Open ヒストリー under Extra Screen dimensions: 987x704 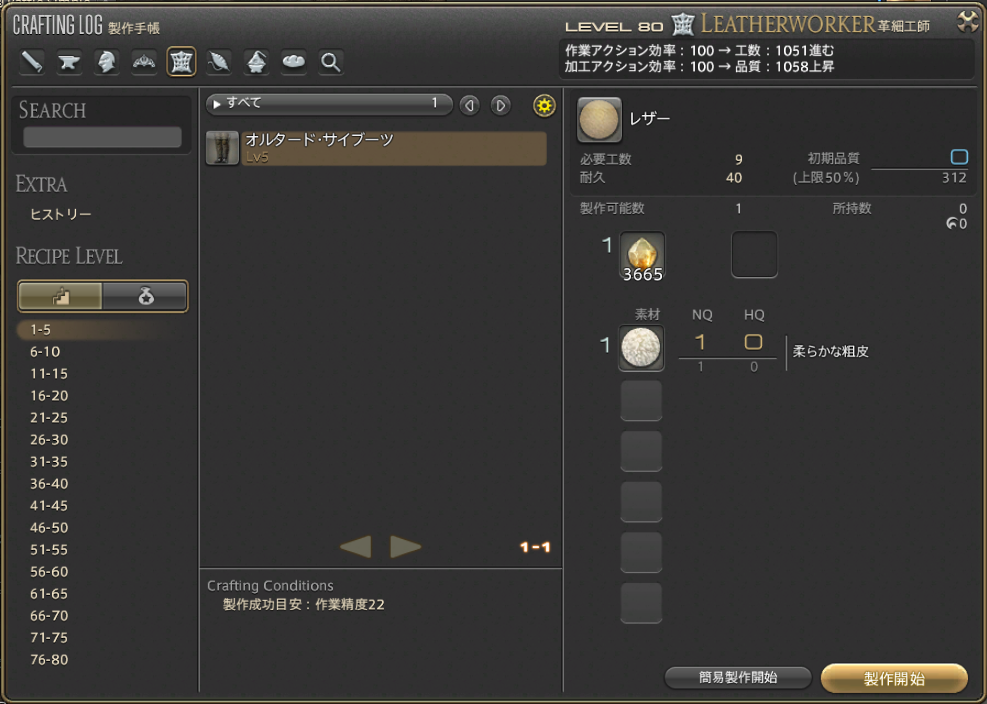[x=60, y=215]
